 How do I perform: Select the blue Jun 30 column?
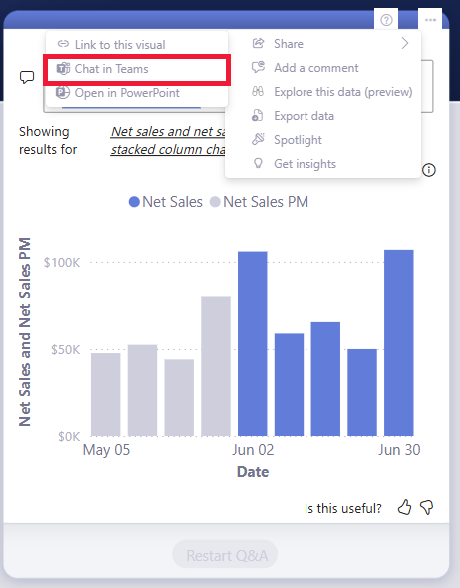tap(399, 343)
